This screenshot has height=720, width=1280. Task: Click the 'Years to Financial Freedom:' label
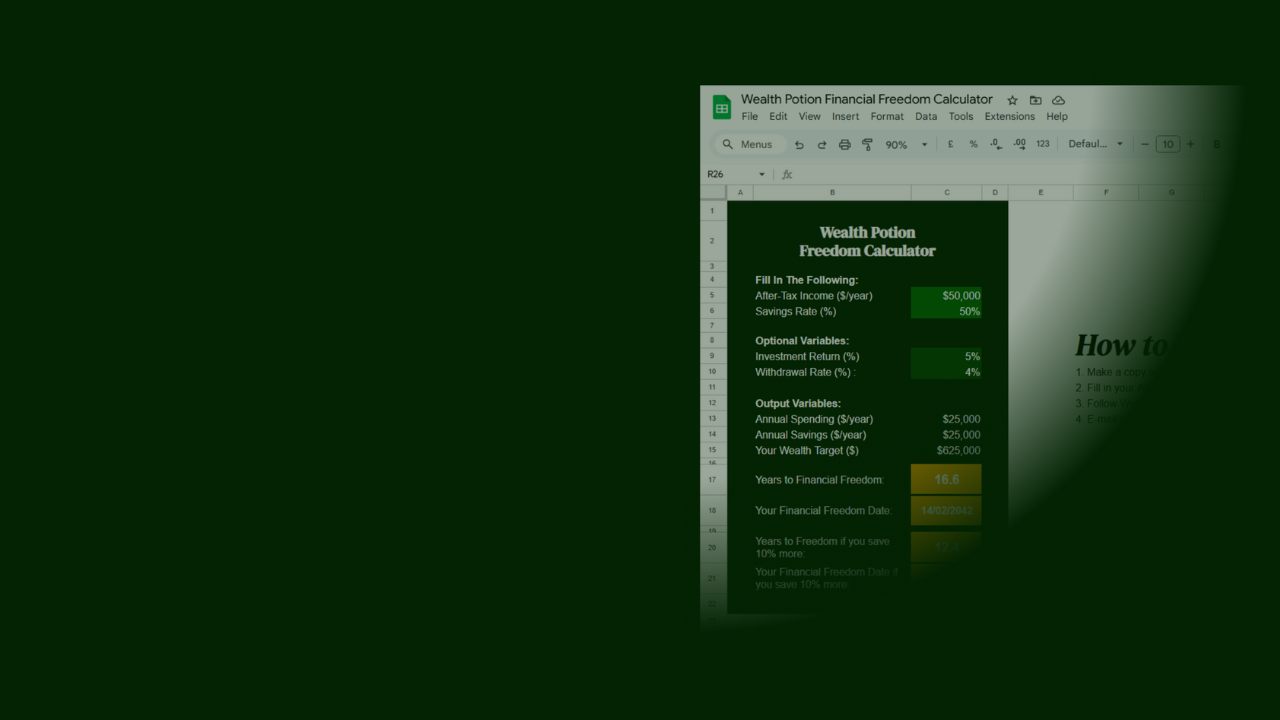(820, 480)
